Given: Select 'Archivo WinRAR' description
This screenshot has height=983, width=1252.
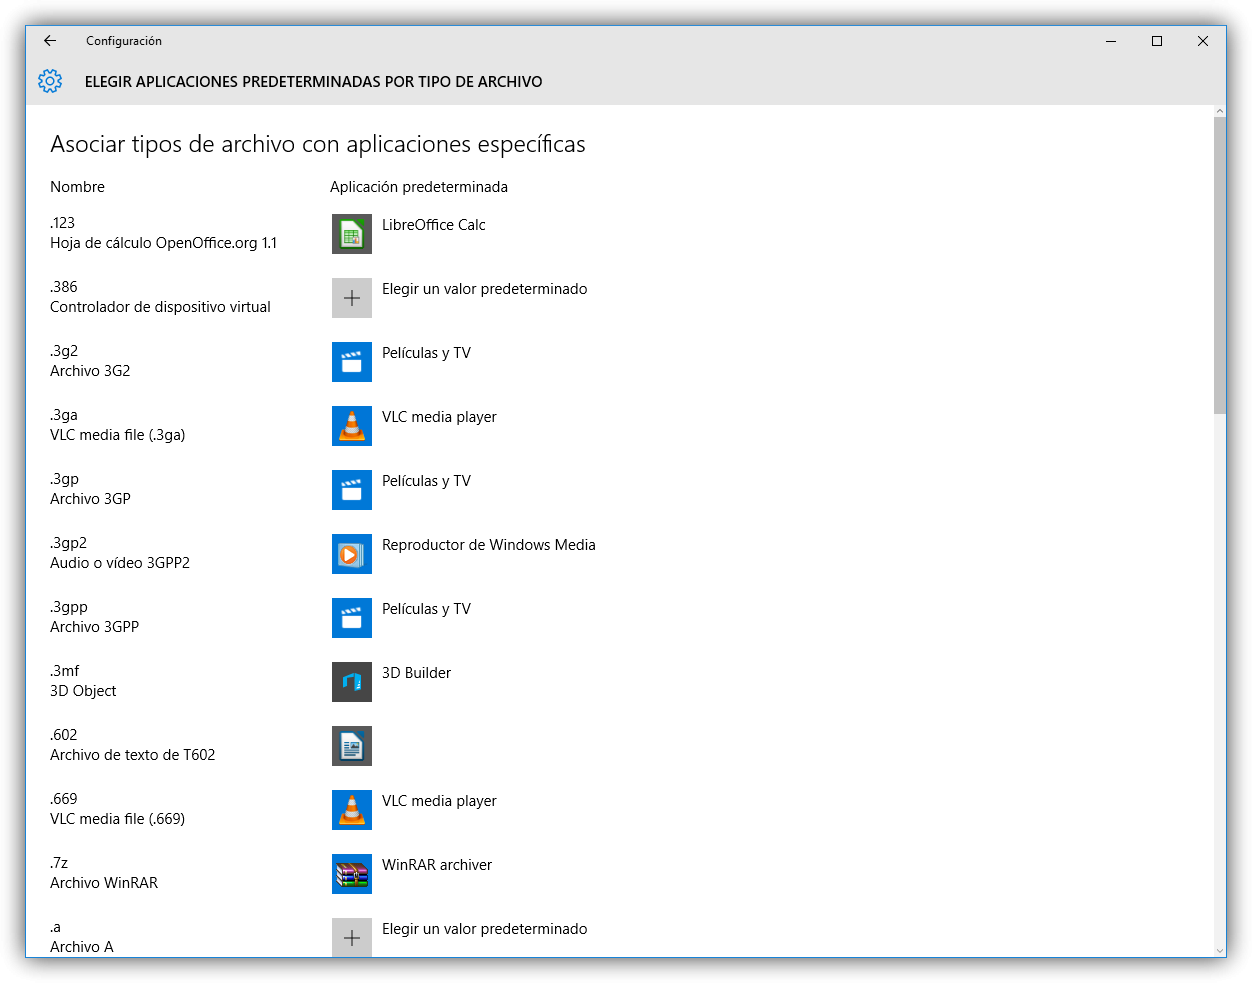Looking at the screenshot, I should pos(104,883).
